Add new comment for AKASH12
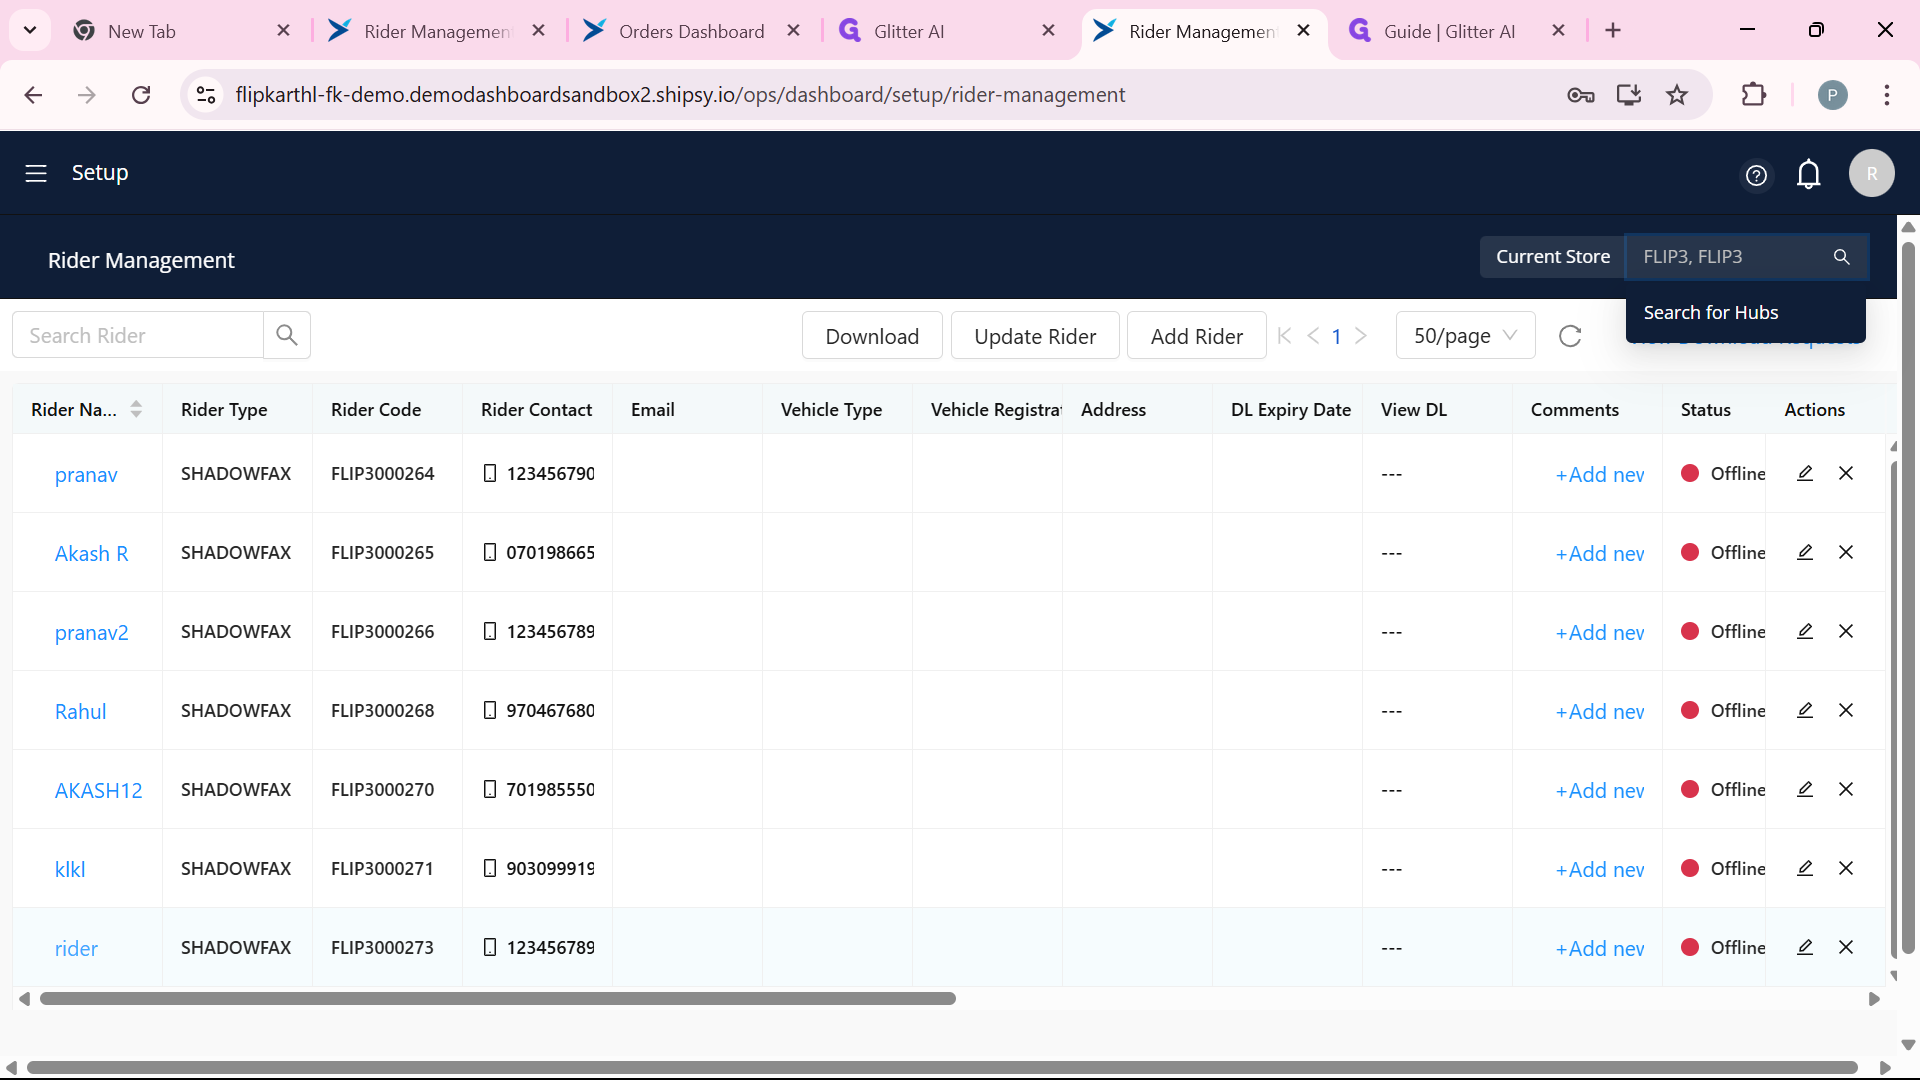 [1600, 790]
